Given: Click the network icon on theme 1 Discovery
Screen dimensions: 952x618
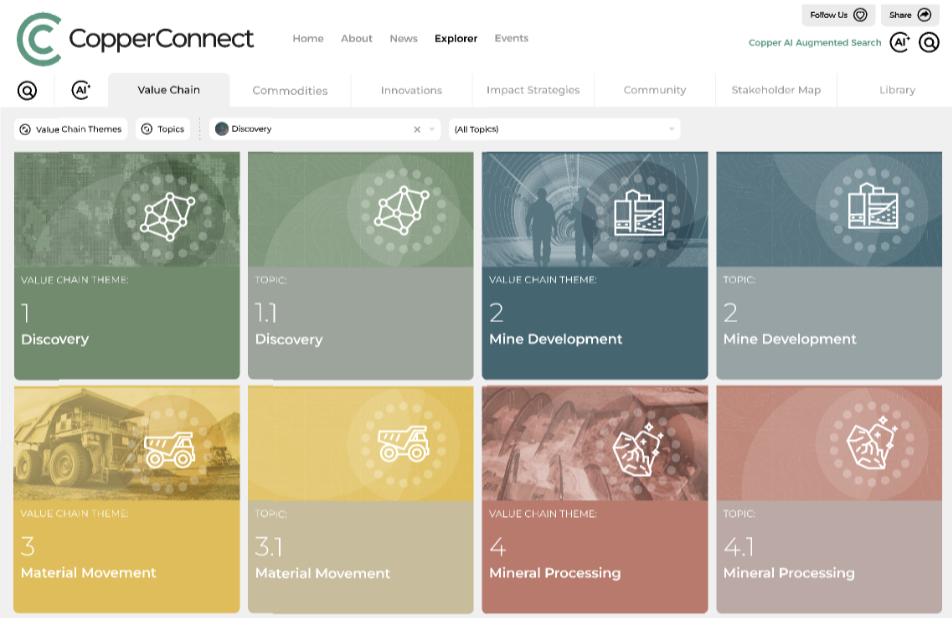Looking at the screenshot, I should tap(168, 216).
